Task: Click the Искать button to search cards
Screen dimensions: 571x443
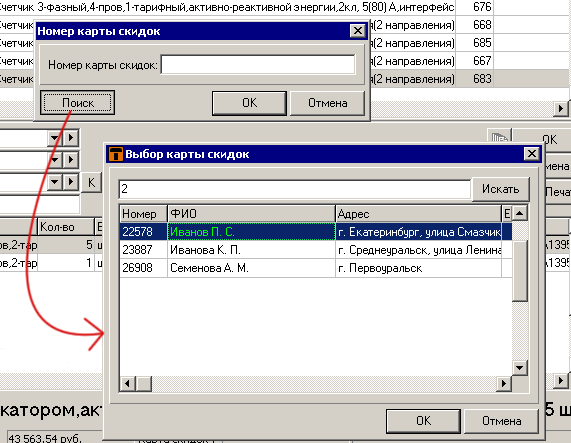Action: (x=500, y=189)
